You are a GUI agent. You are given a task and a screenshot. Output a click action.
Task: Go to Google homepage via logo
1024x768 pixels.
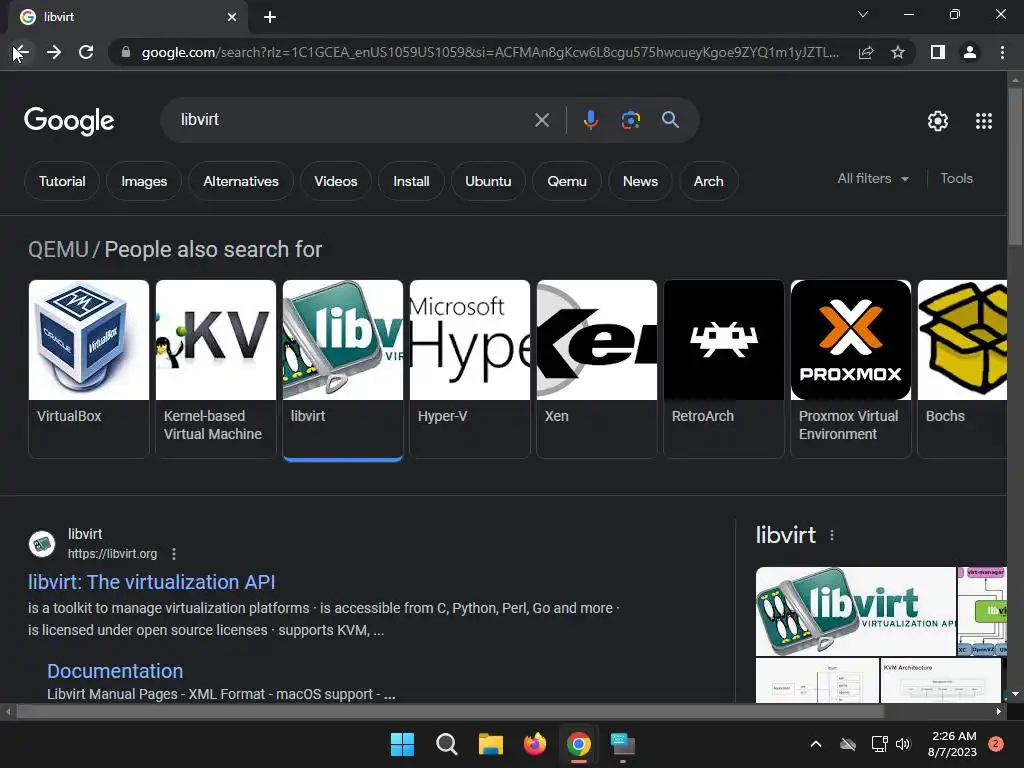click(x=69, y=121)
